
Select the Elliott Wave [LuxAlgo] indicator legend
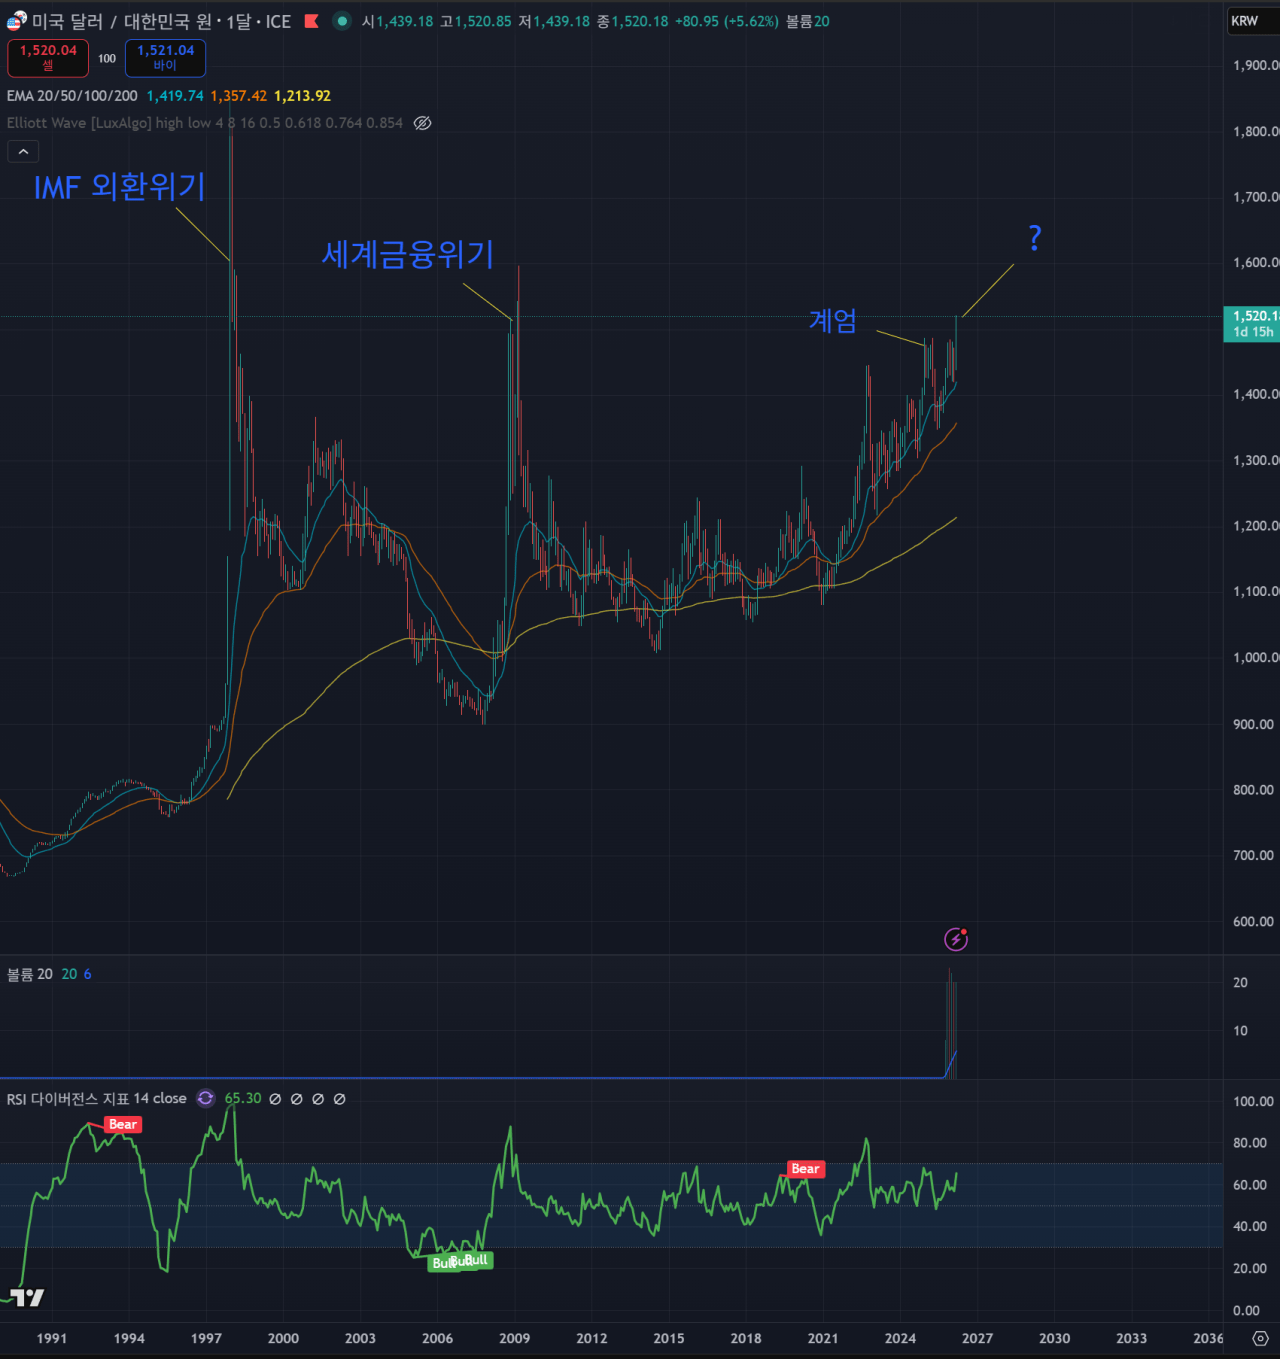coord(80,123)
